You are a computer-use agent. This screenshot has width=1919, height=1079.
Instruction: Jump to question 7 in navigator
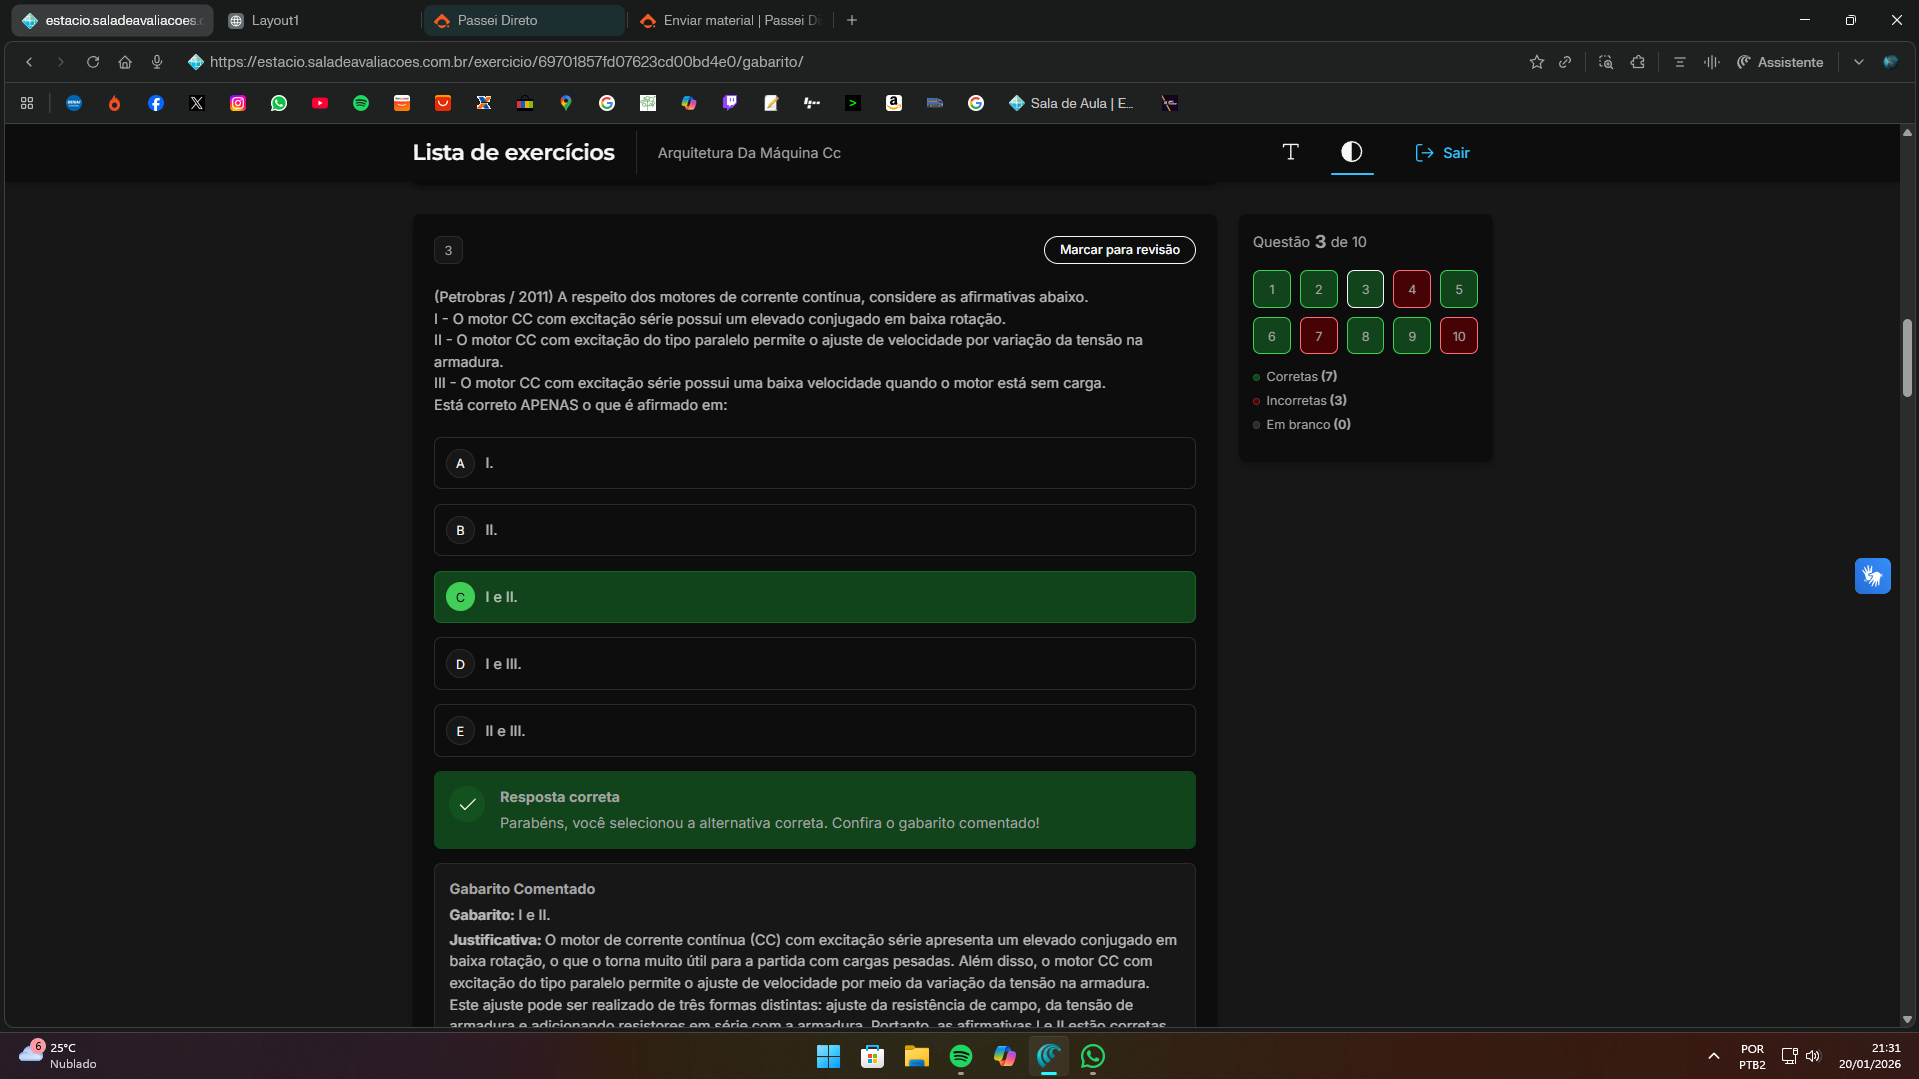pyautogui.click(x=1318, y=336)
